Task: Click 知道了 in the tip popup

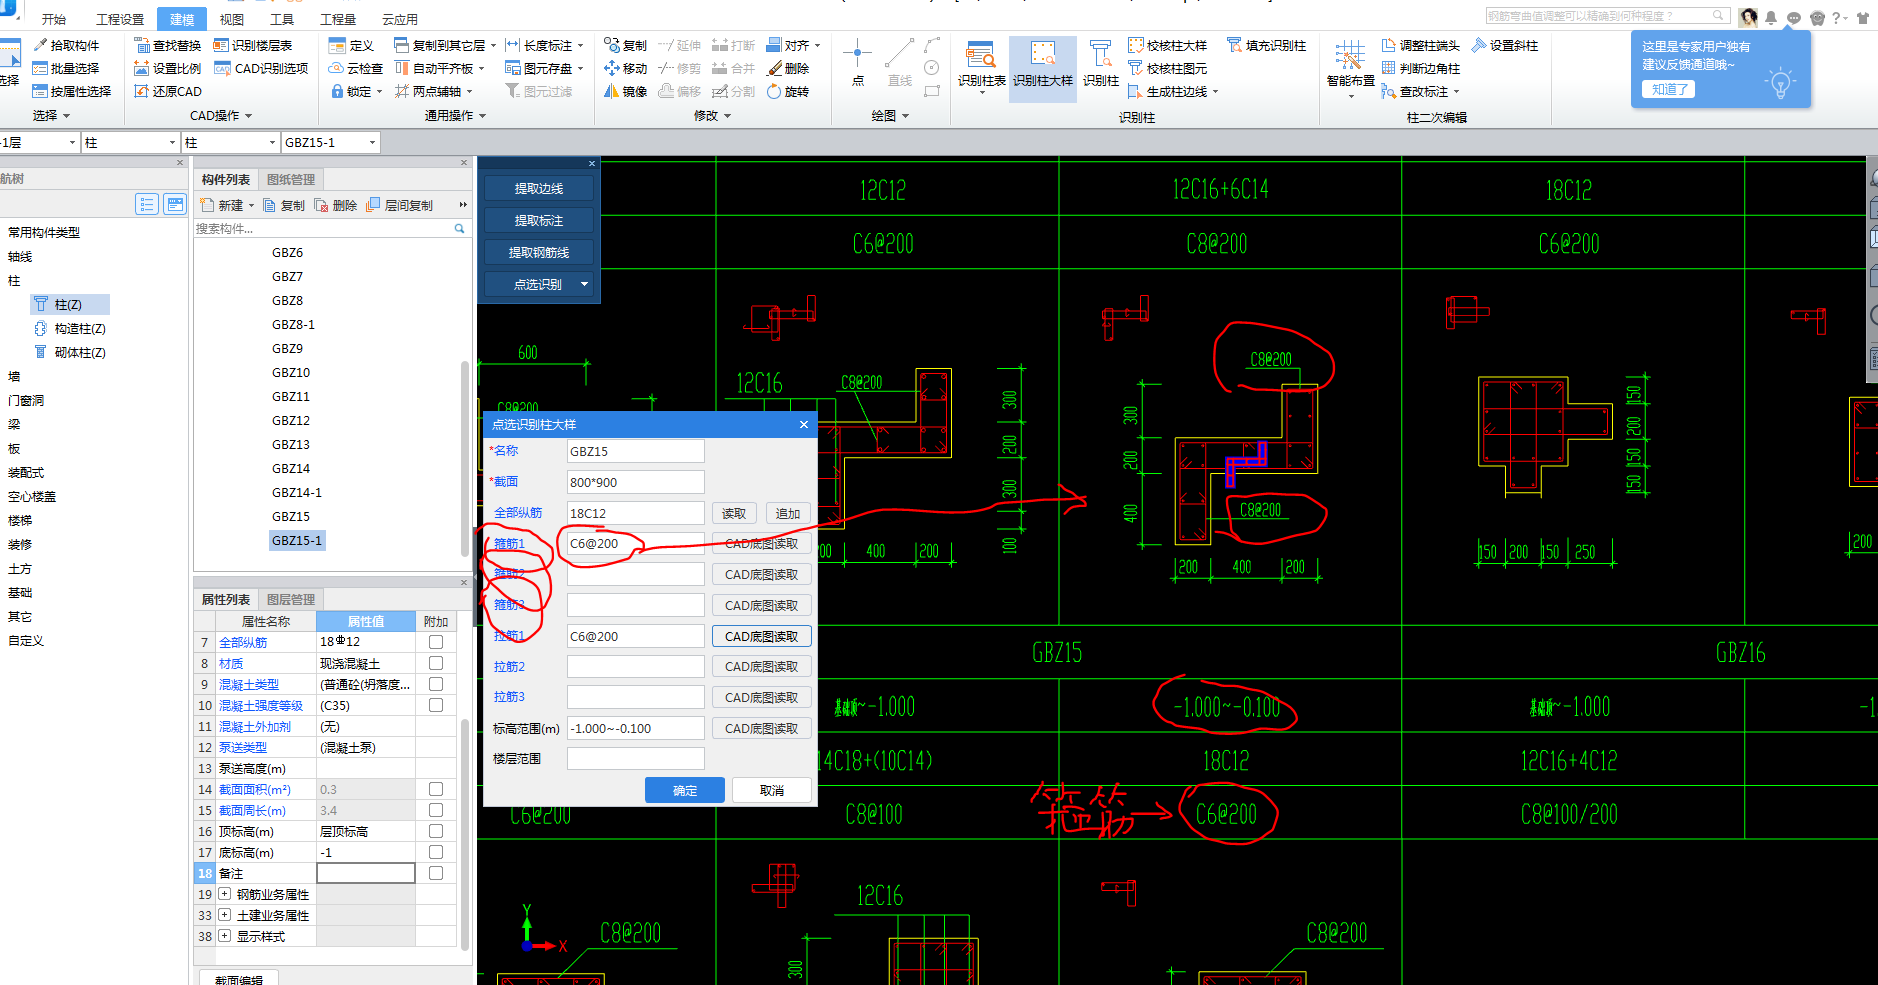Action: [x=1669, y=89]
